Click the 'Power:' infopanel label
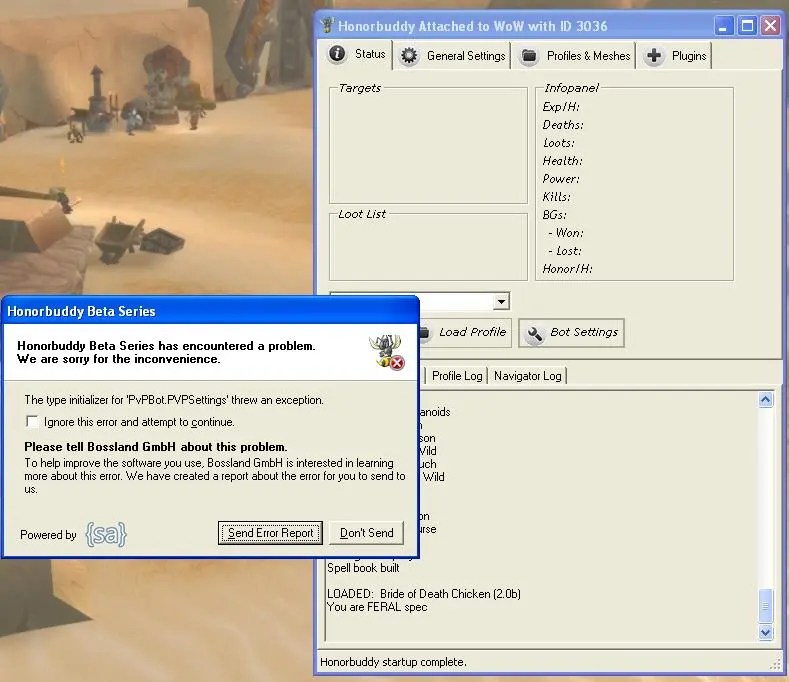Screen dimensions: 789x682 [x=561, y=179]
